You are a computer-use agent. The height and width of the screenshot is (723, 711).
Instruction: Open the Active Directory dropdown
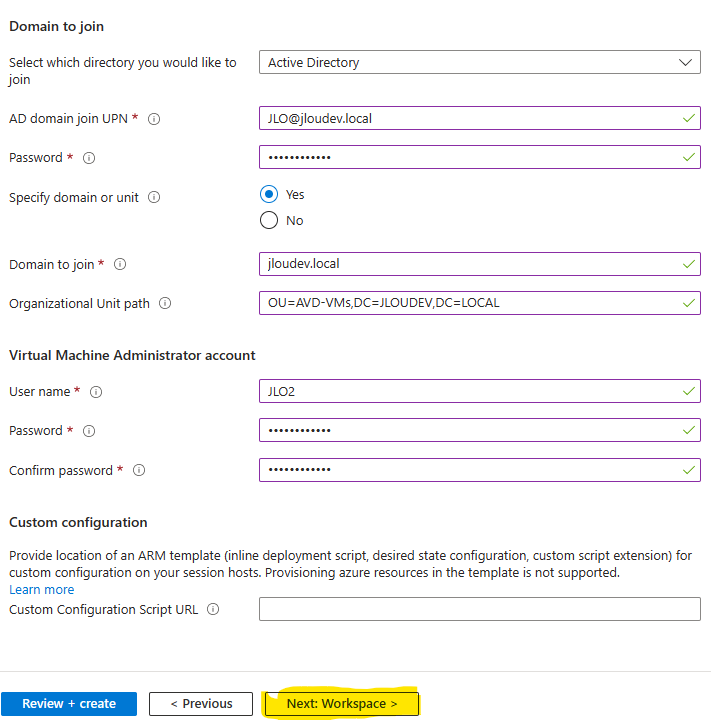click(480, 62)
